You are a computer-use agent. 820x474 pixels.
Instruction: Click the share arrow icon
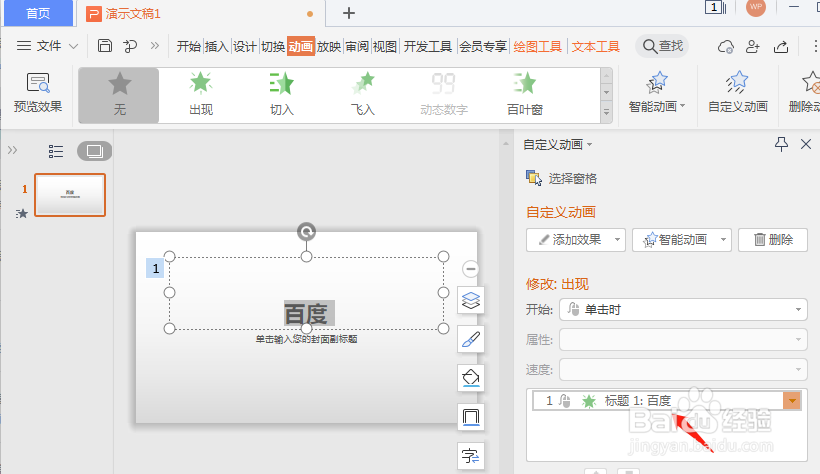pyautogui.click(x=781, y=47)
